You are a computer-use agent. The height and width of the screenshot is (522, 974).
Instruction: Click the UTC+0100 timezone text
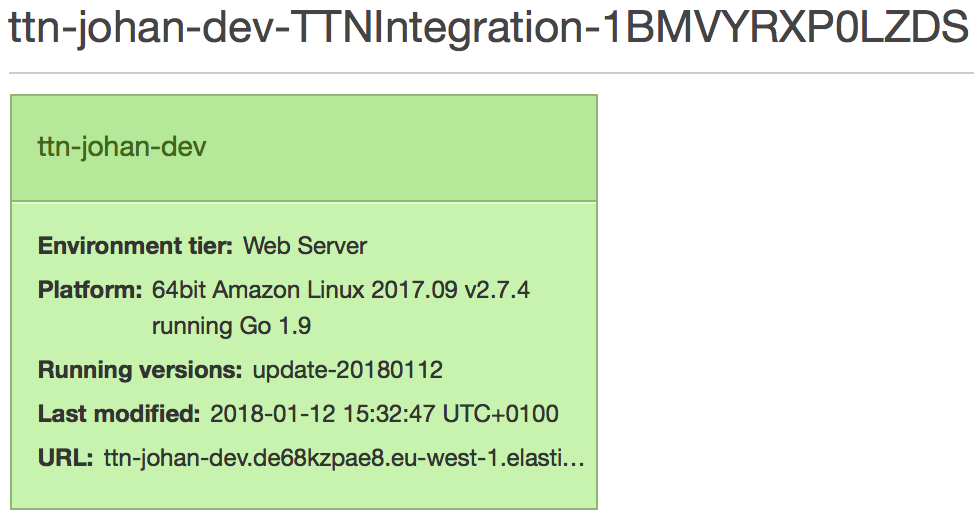pos(501,414)
